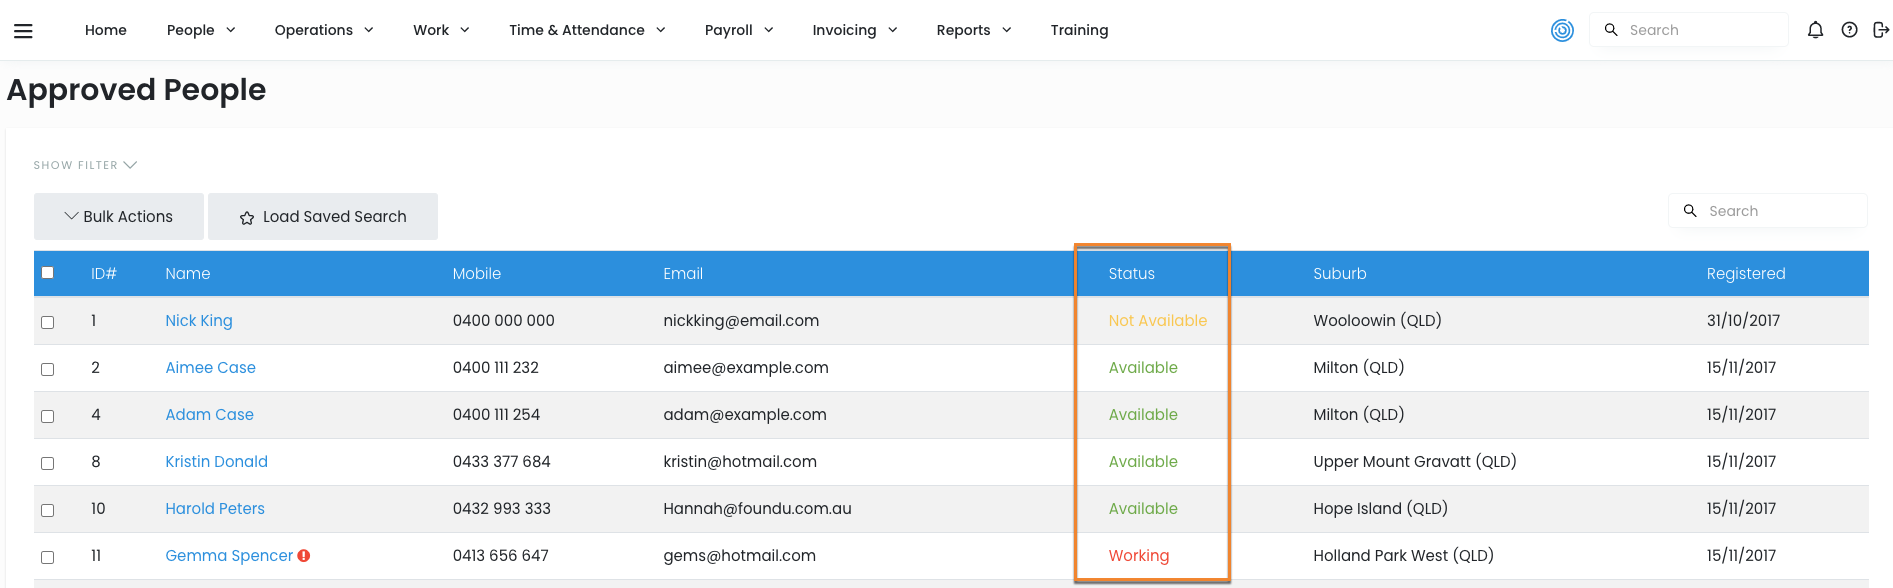Click the red alert icon beside Gemma Spencer
This screenshot has width=1893, height=588.
[x=304, y=556]
